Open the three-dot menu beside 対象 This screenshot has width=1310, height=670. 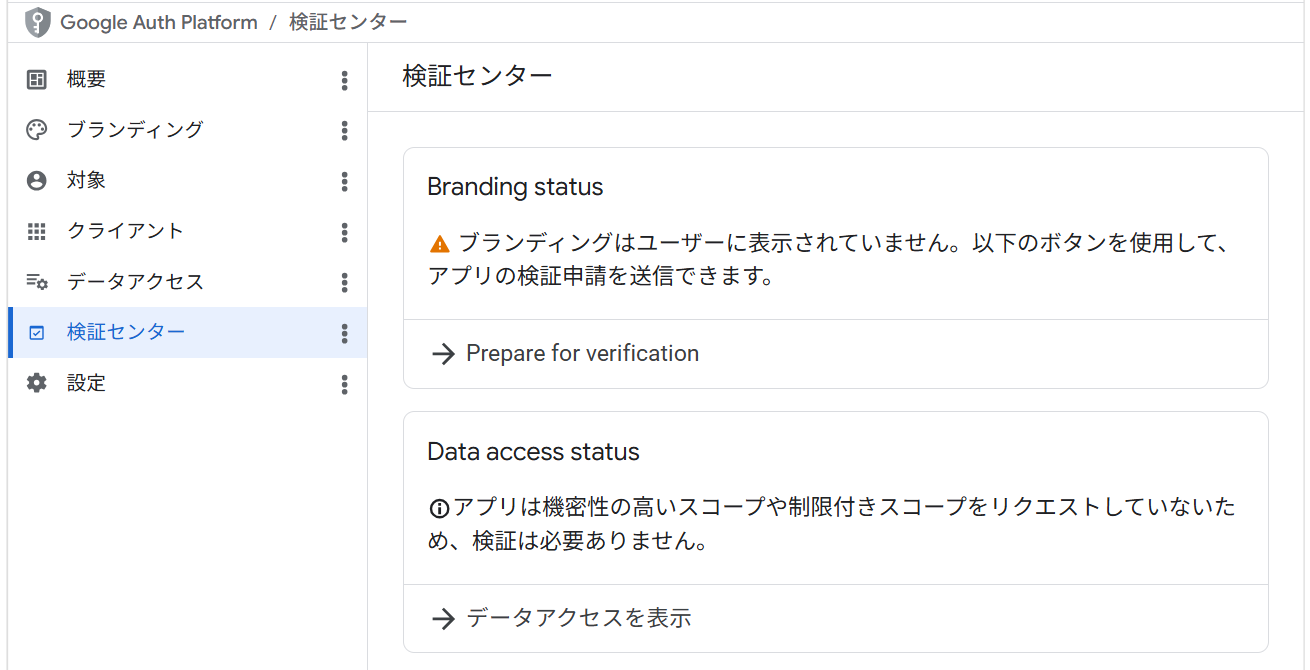345,182
